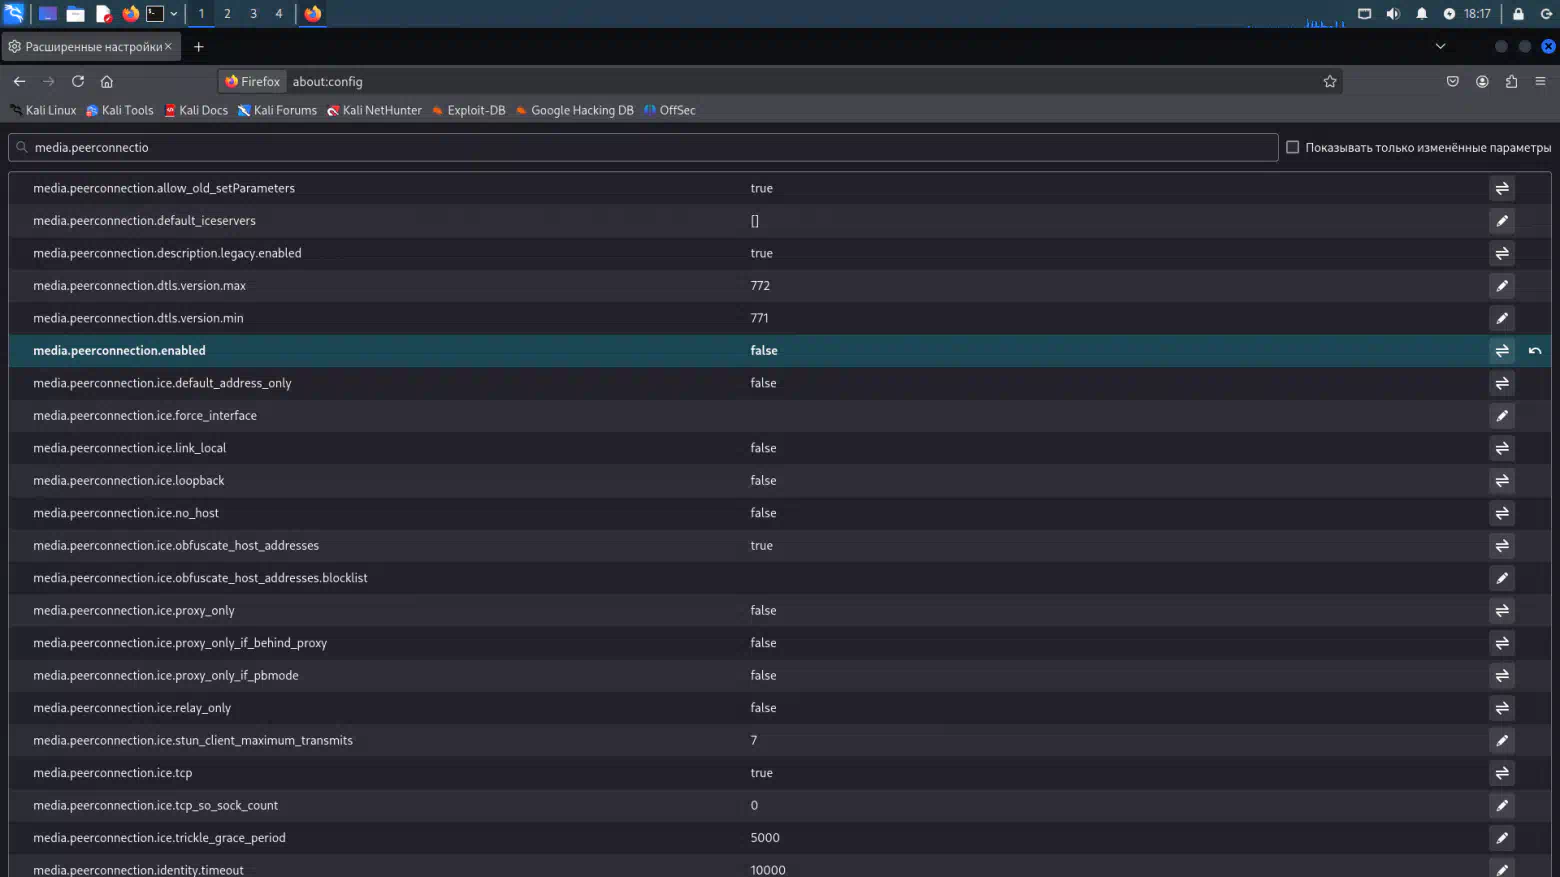
Task: Open the Firefox home page
Action: coord(107,82)
